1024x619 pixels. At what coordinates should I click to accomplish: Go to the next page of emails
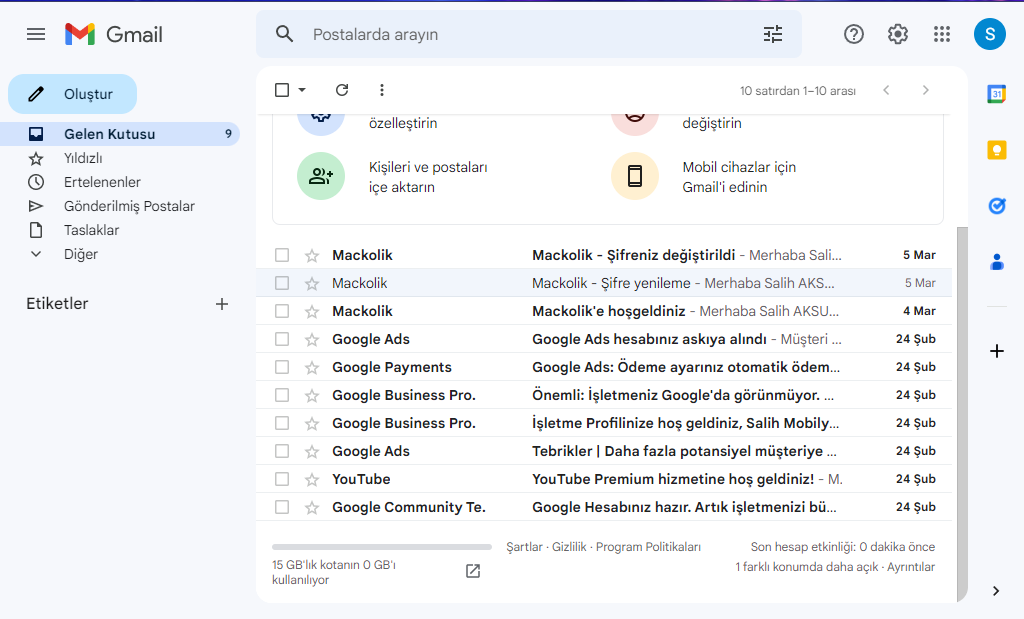pyautogui.click(x=925, y=90)
